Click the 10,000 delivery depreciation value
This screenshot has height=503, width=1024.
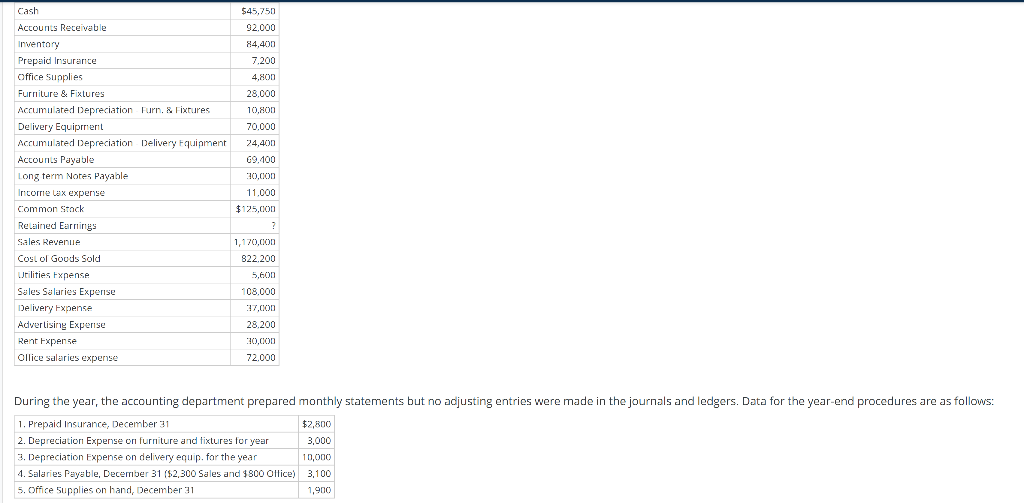point(319,457)
